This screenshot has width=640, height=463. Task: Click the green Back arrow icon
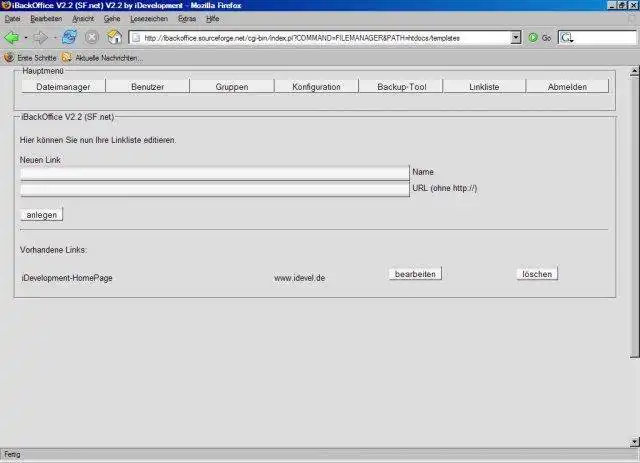coord(11,38)
